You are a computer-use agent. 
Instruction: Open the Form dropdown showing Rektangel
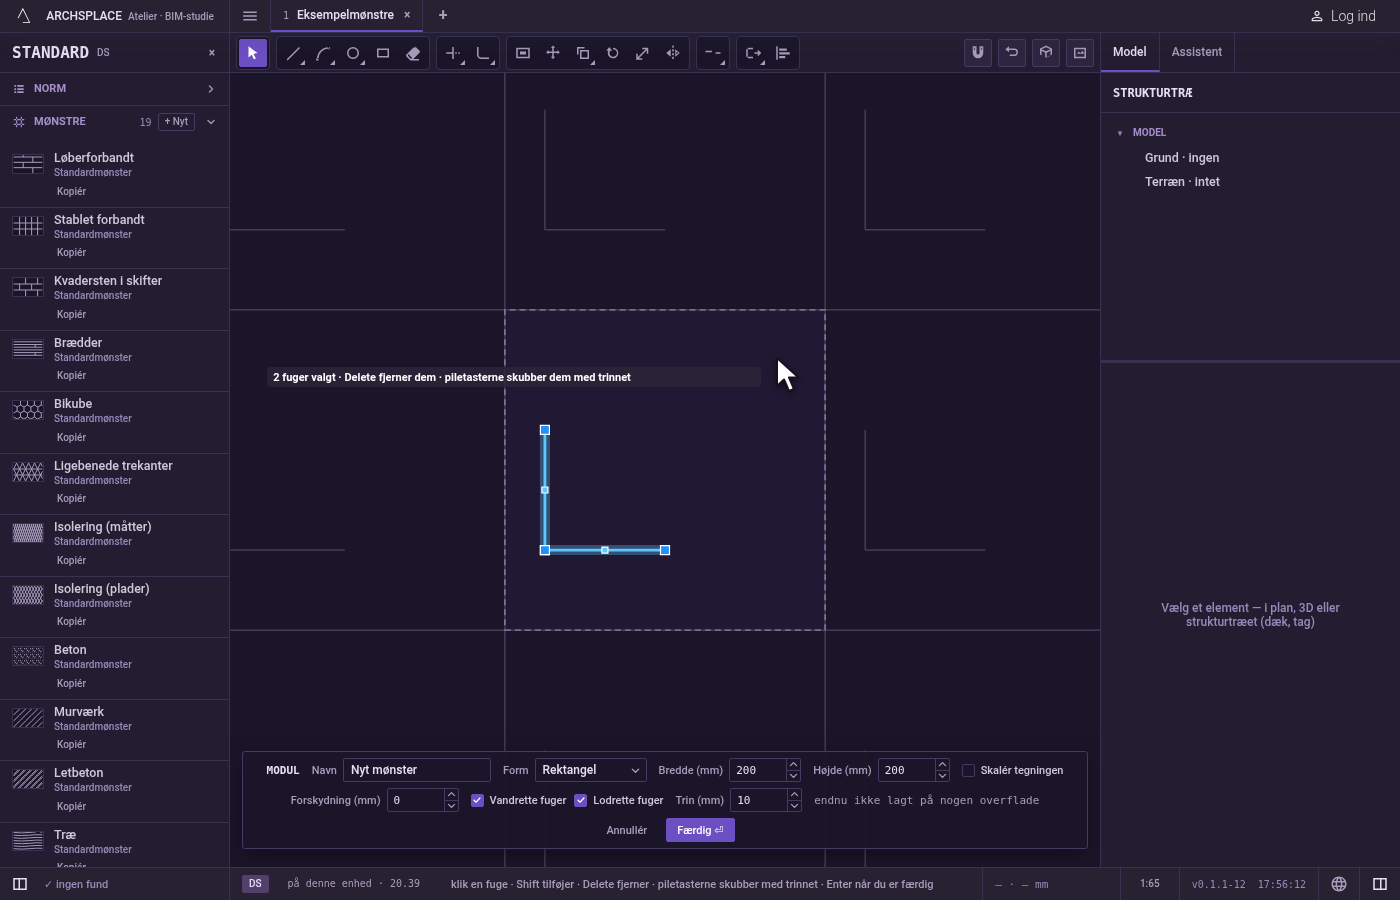click(x=591, y=770)
